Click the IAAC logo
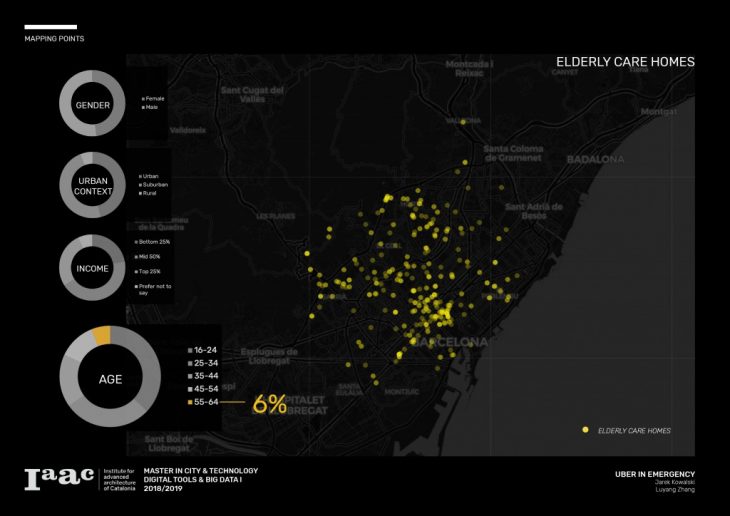This screenshot has width=730, height=516. (x=58, y=480)
